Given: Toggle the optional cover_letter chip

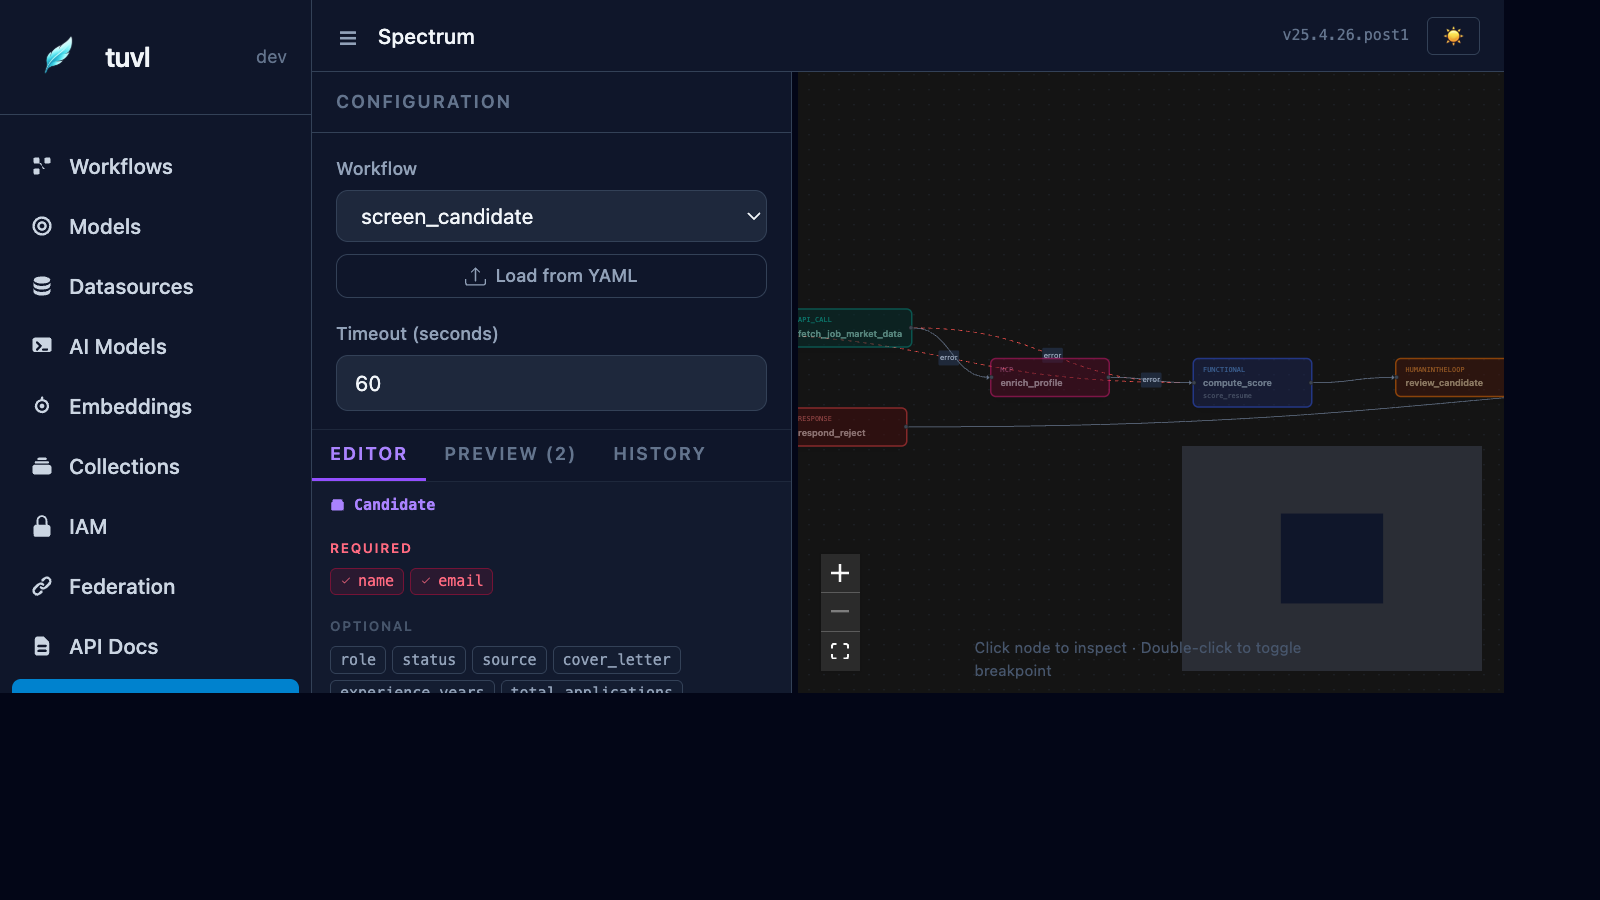Looking at the screenshot, I should tap(617, 660).
